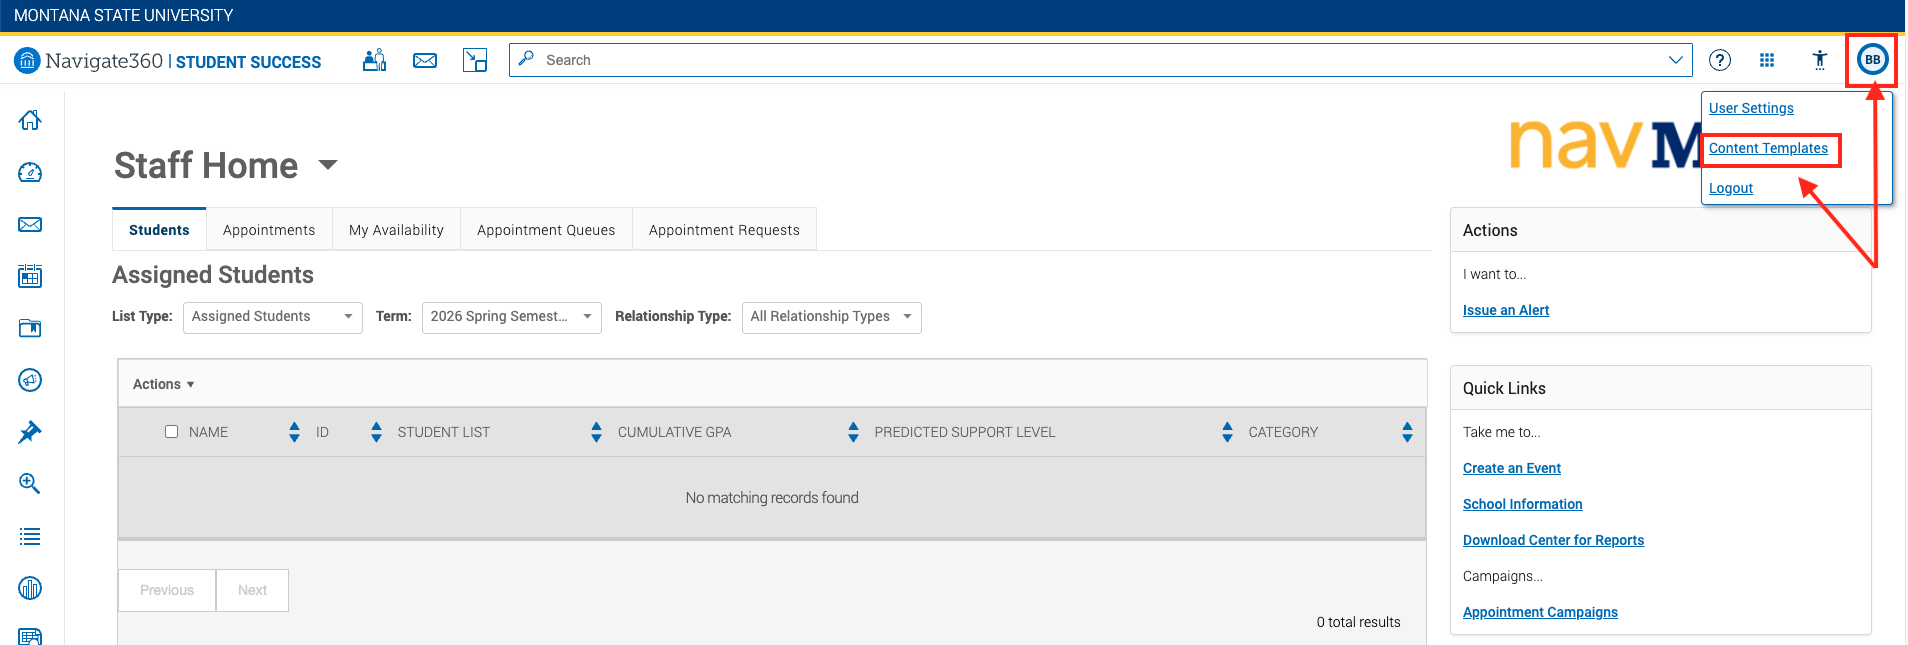Open the pushpin sidebar icon

click(x=30, y=432)
